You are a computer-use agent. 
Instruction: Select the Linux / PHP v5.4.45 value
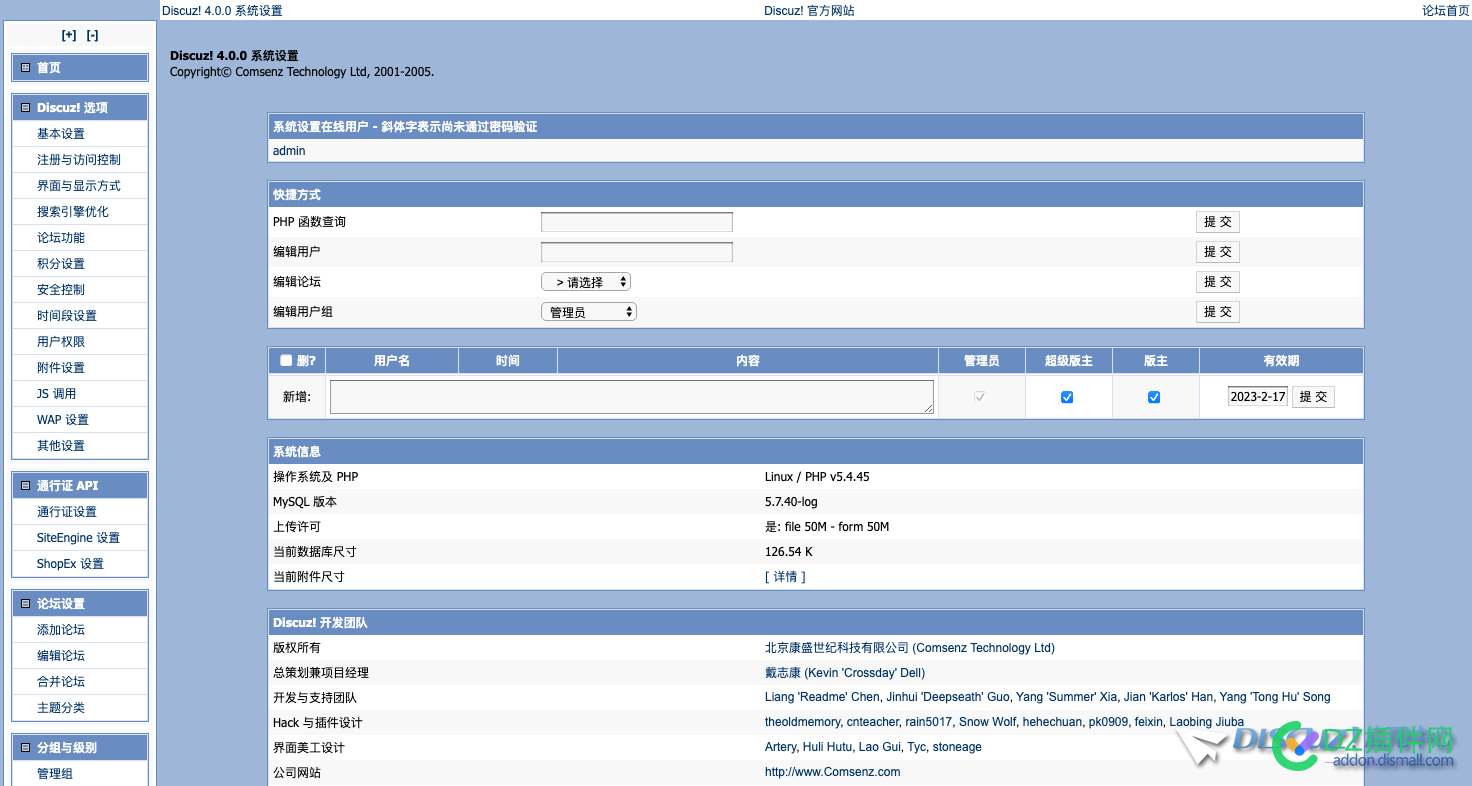(817, 477)
